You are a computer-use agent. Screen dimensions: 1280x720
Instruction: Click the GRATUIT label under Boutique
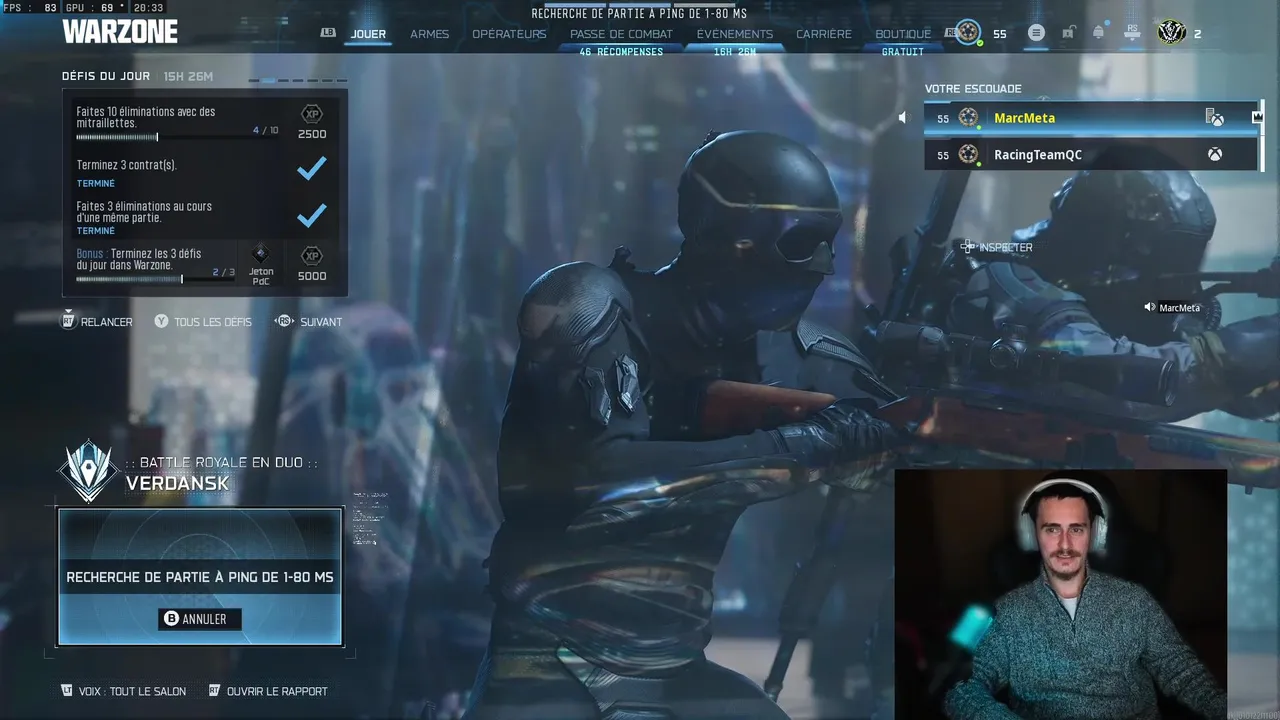(903, 52)
